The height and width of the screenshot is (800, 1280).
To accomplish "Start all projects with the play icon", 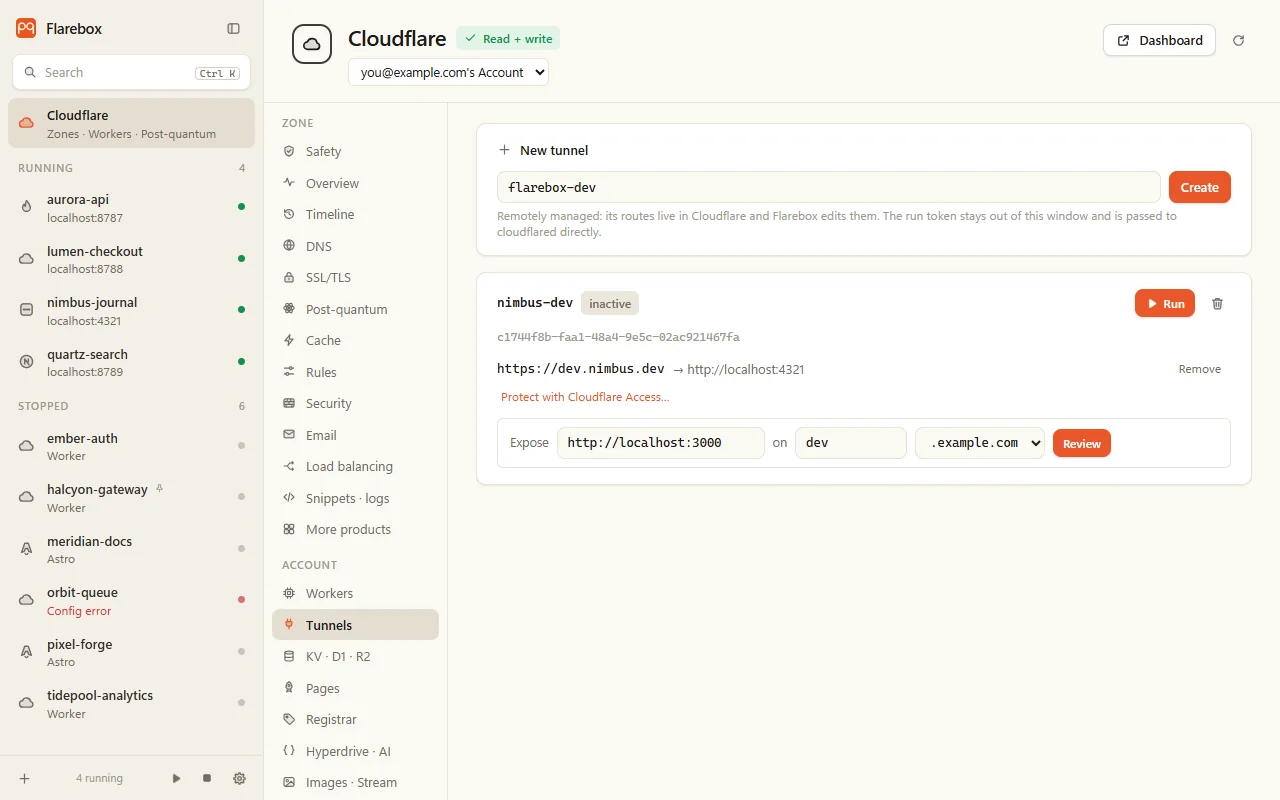I will coord(177,778).
